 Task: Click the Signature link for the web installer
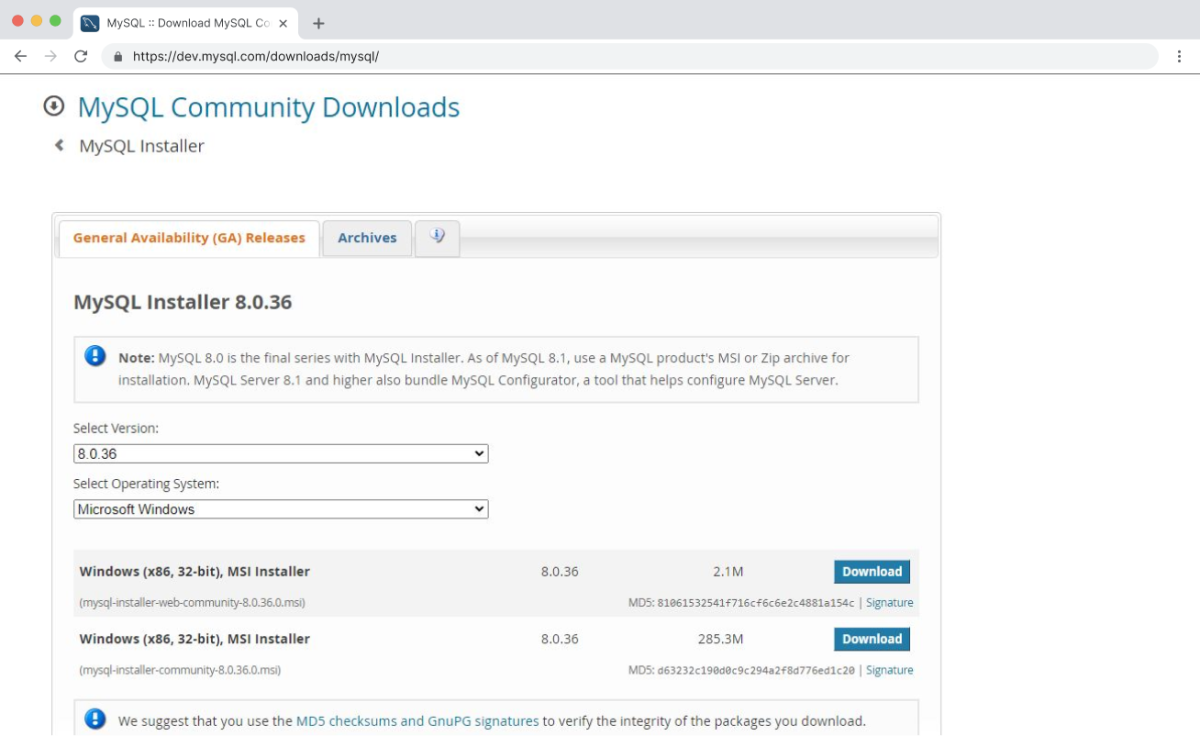pyautogui.click(x=889, y=602)
